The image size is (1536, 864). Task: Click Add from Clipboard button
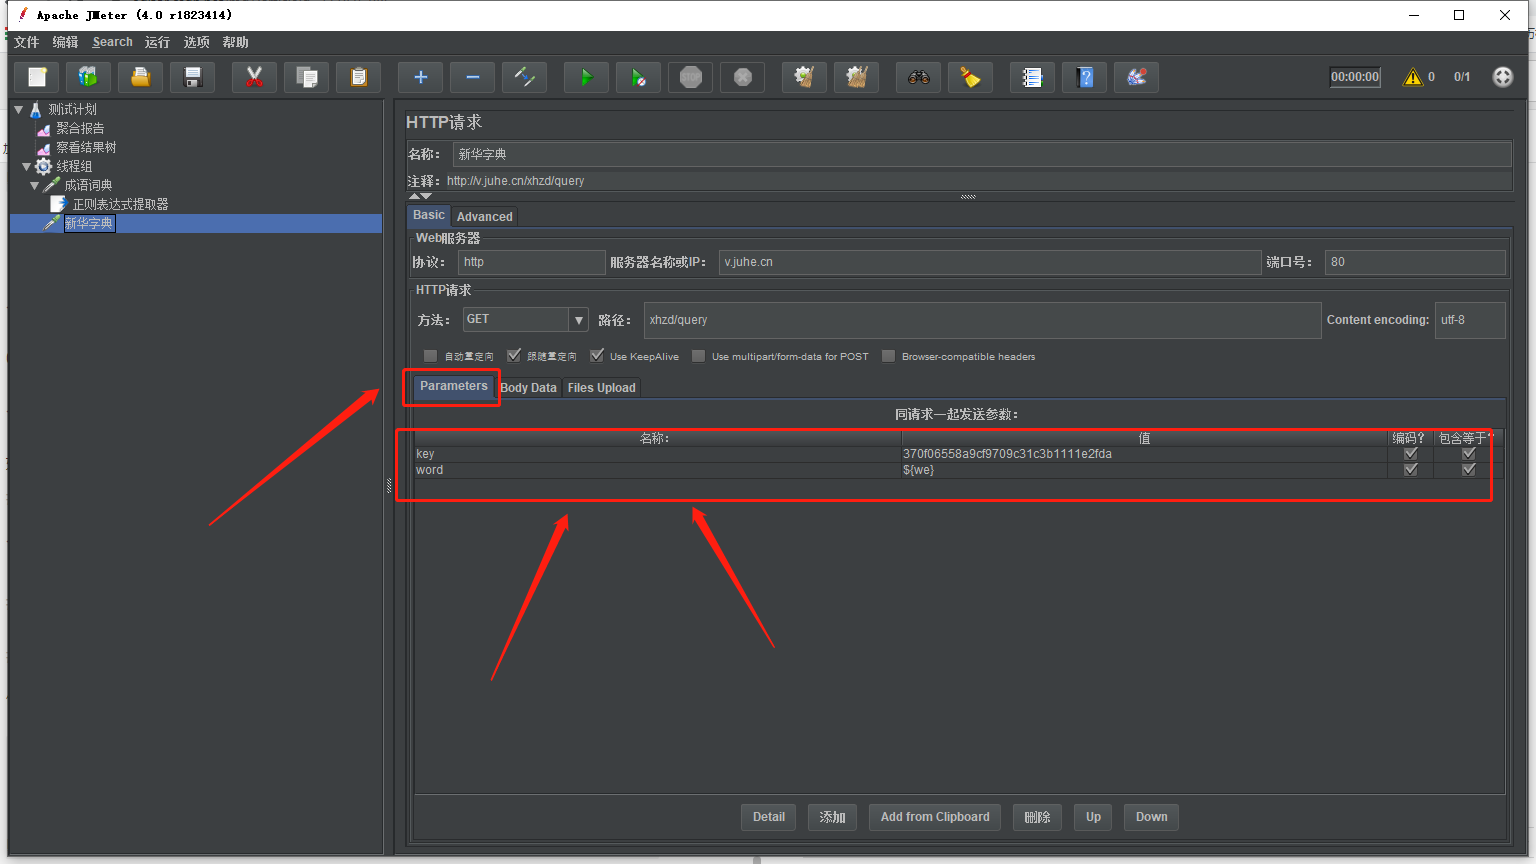click(935, 817)
